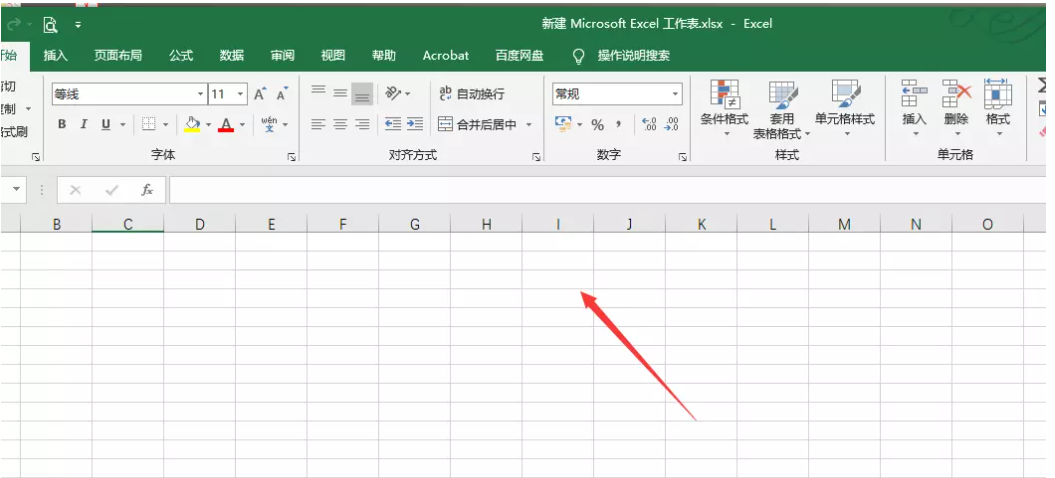Open 单元格样式 cell styles
The width and height of the screenshot is (1055, 478).
click(845, 108)
